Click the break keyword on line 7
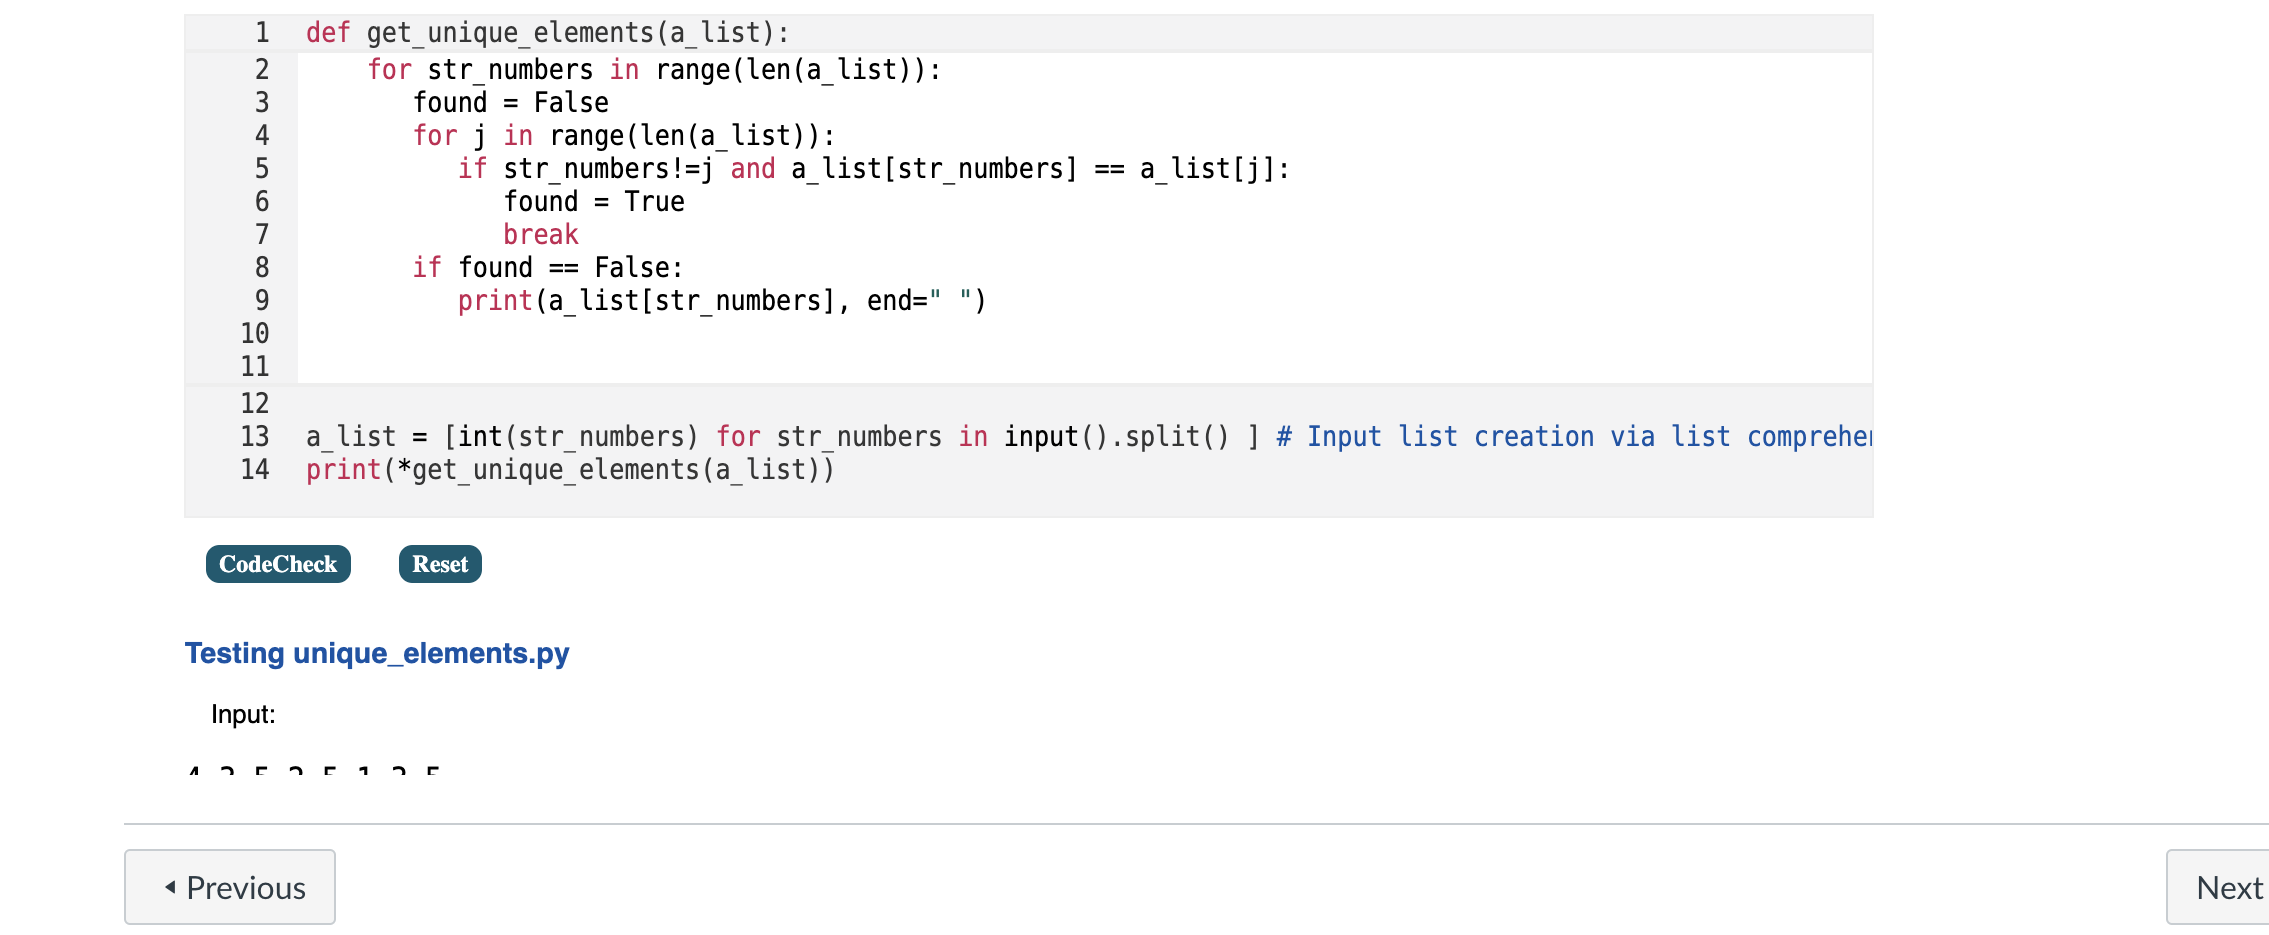 [x=541, y=234]
